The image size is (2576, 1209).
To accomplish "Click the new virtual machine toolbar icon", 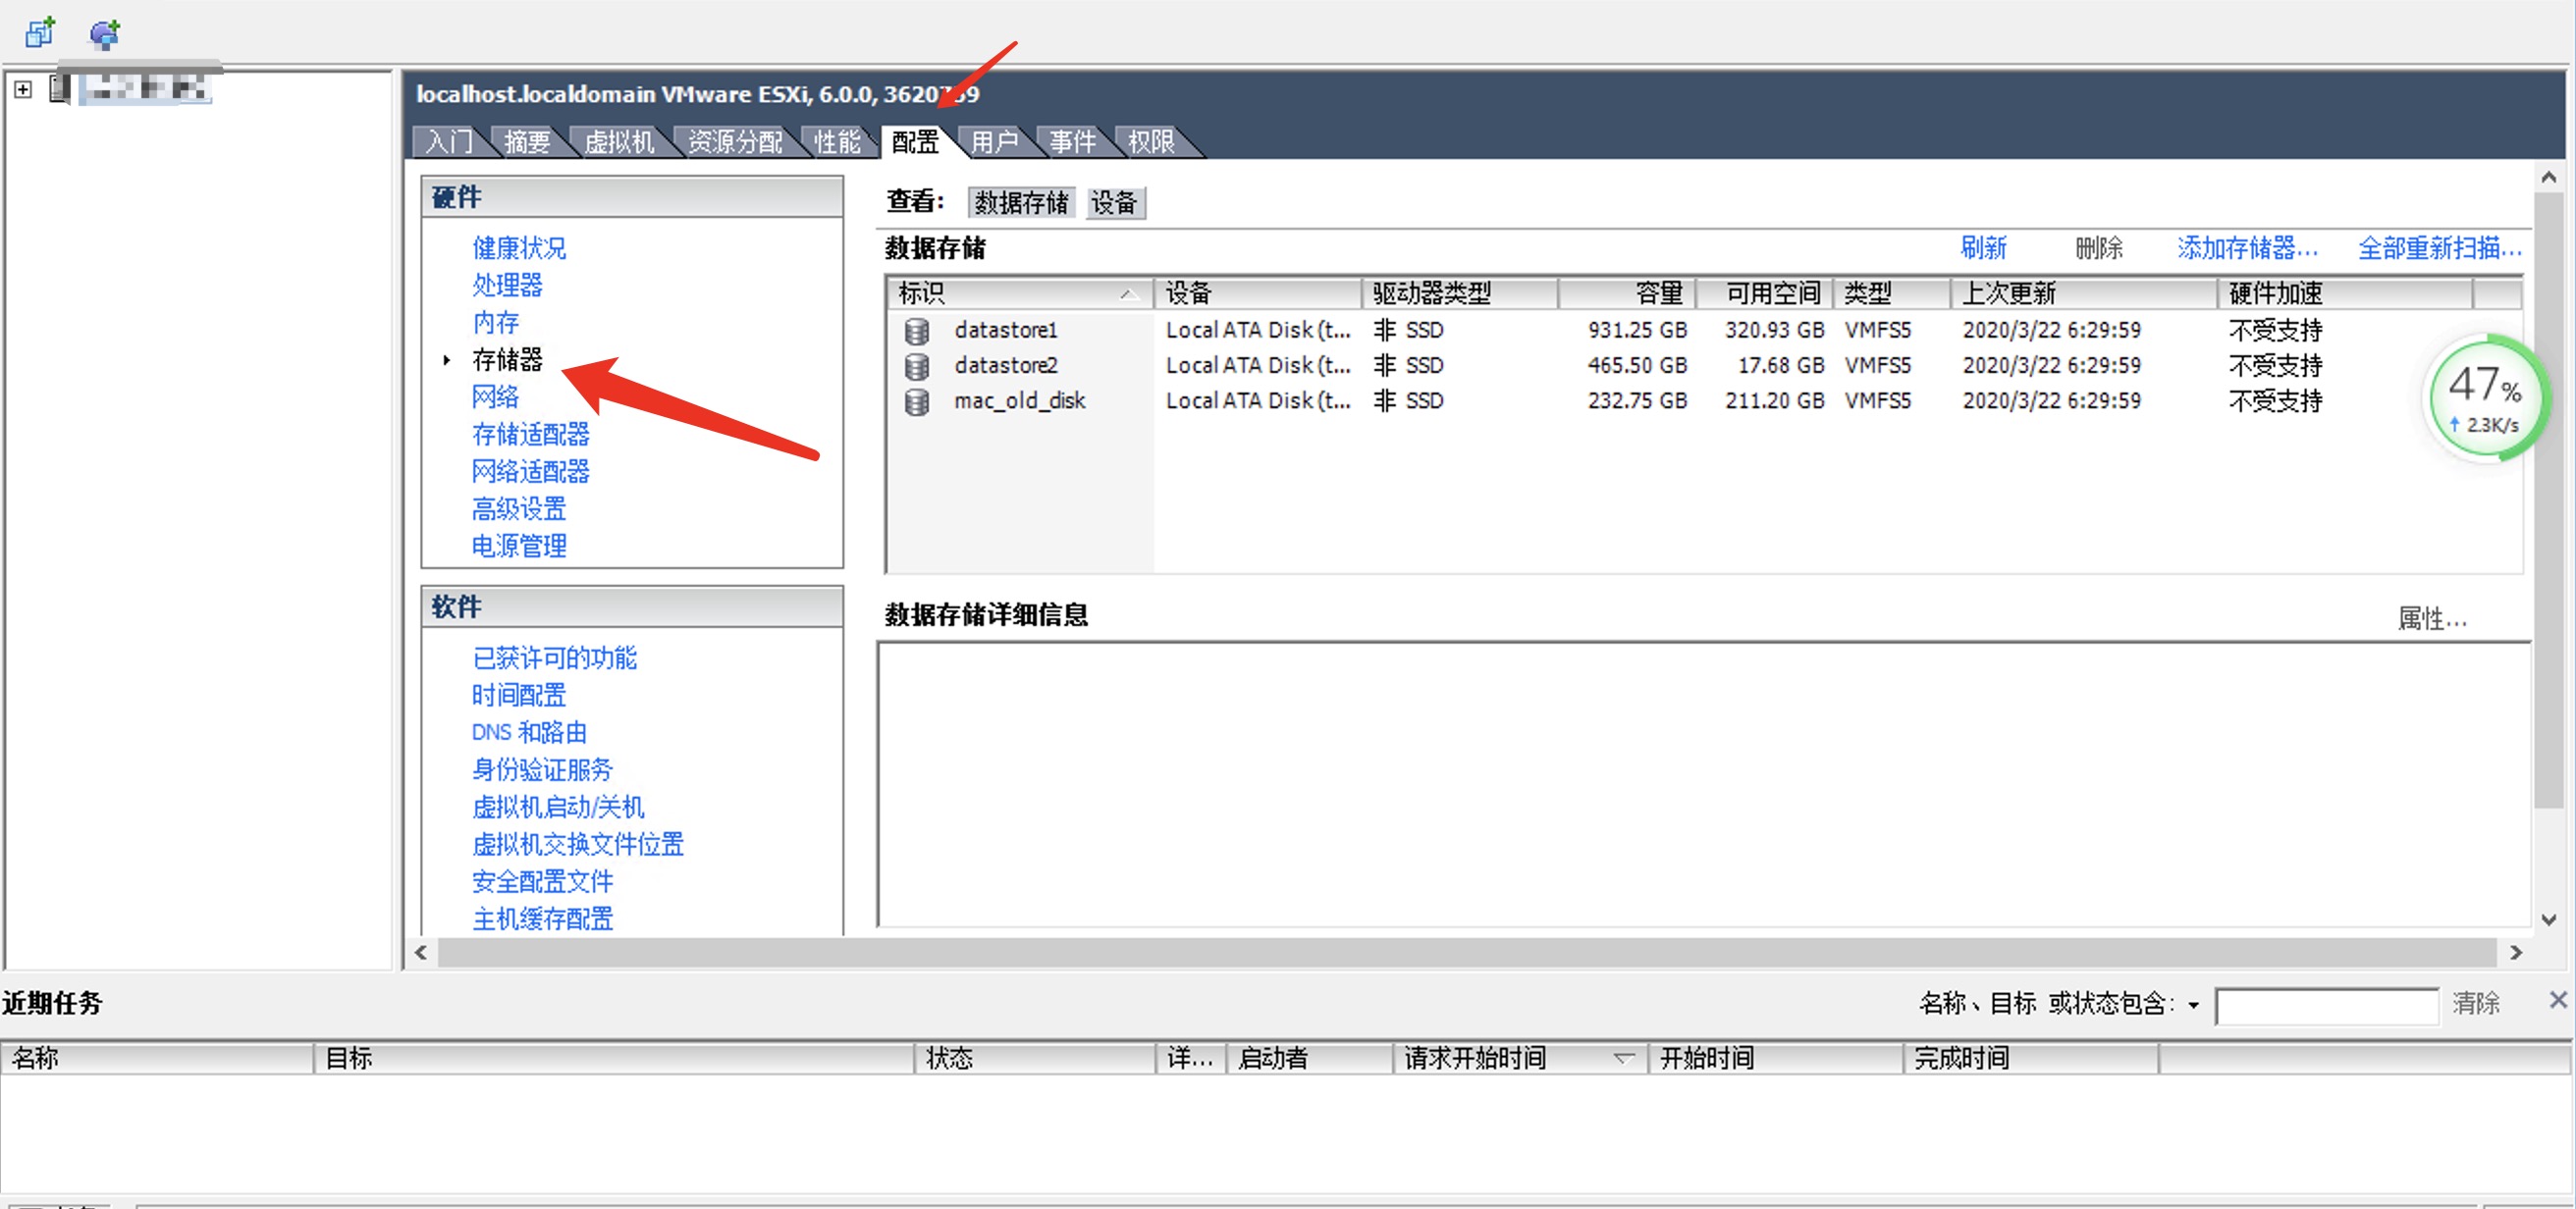I will pos(40,33).
